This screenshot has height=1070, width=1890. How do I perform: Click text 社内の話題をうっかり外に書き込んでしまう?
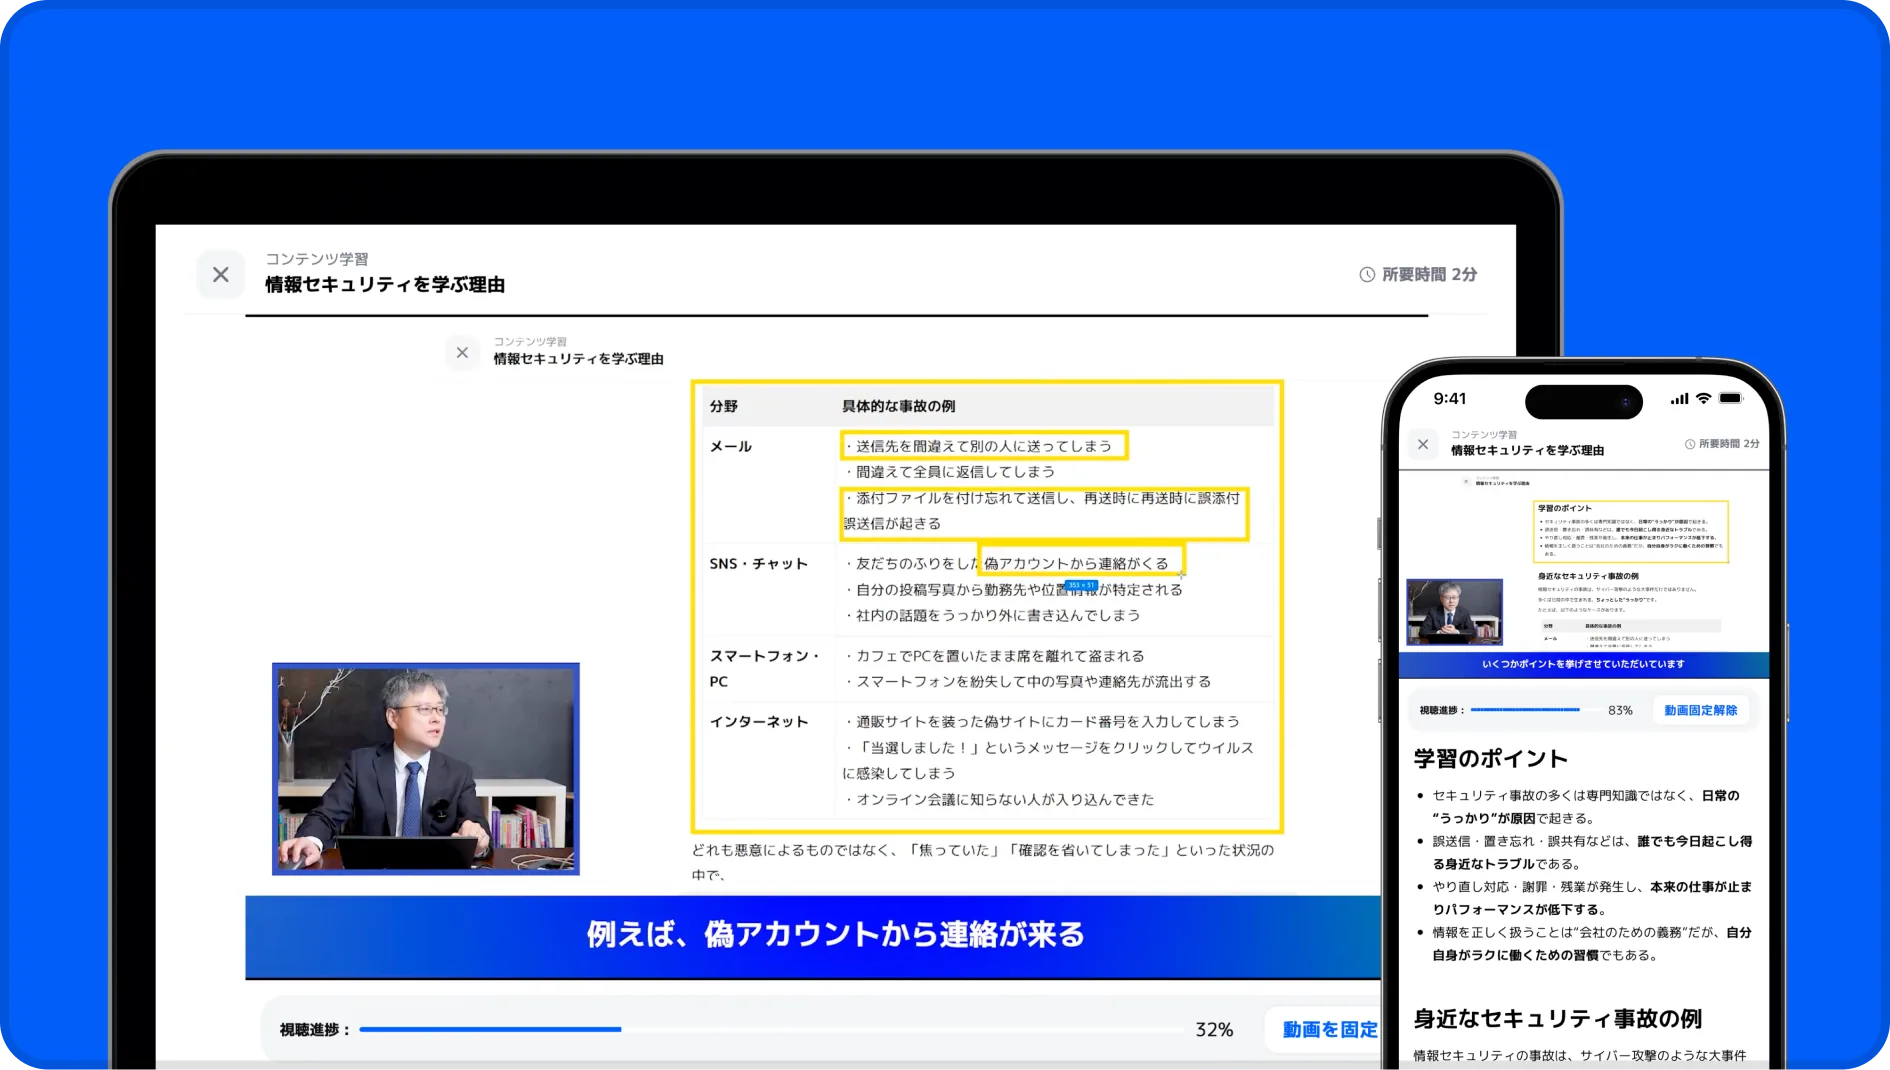pos(998,616)
